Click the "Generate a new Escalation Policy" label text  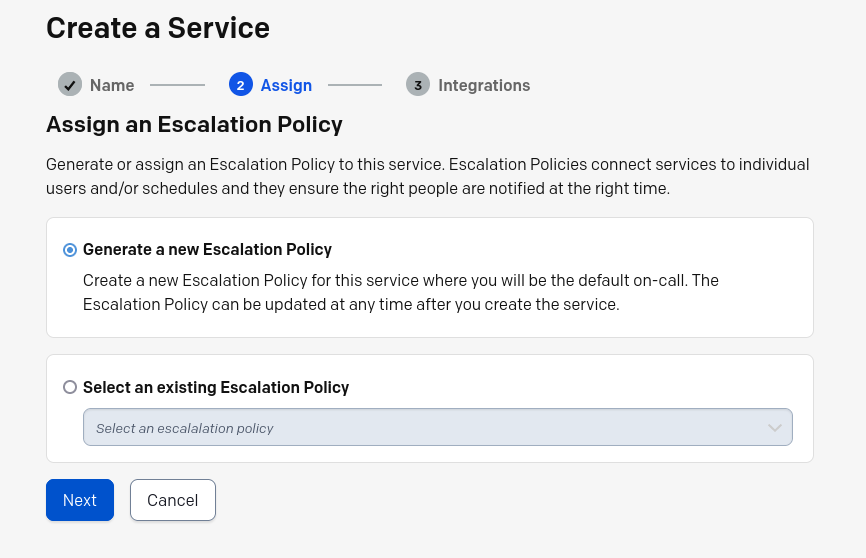point(207,250)
